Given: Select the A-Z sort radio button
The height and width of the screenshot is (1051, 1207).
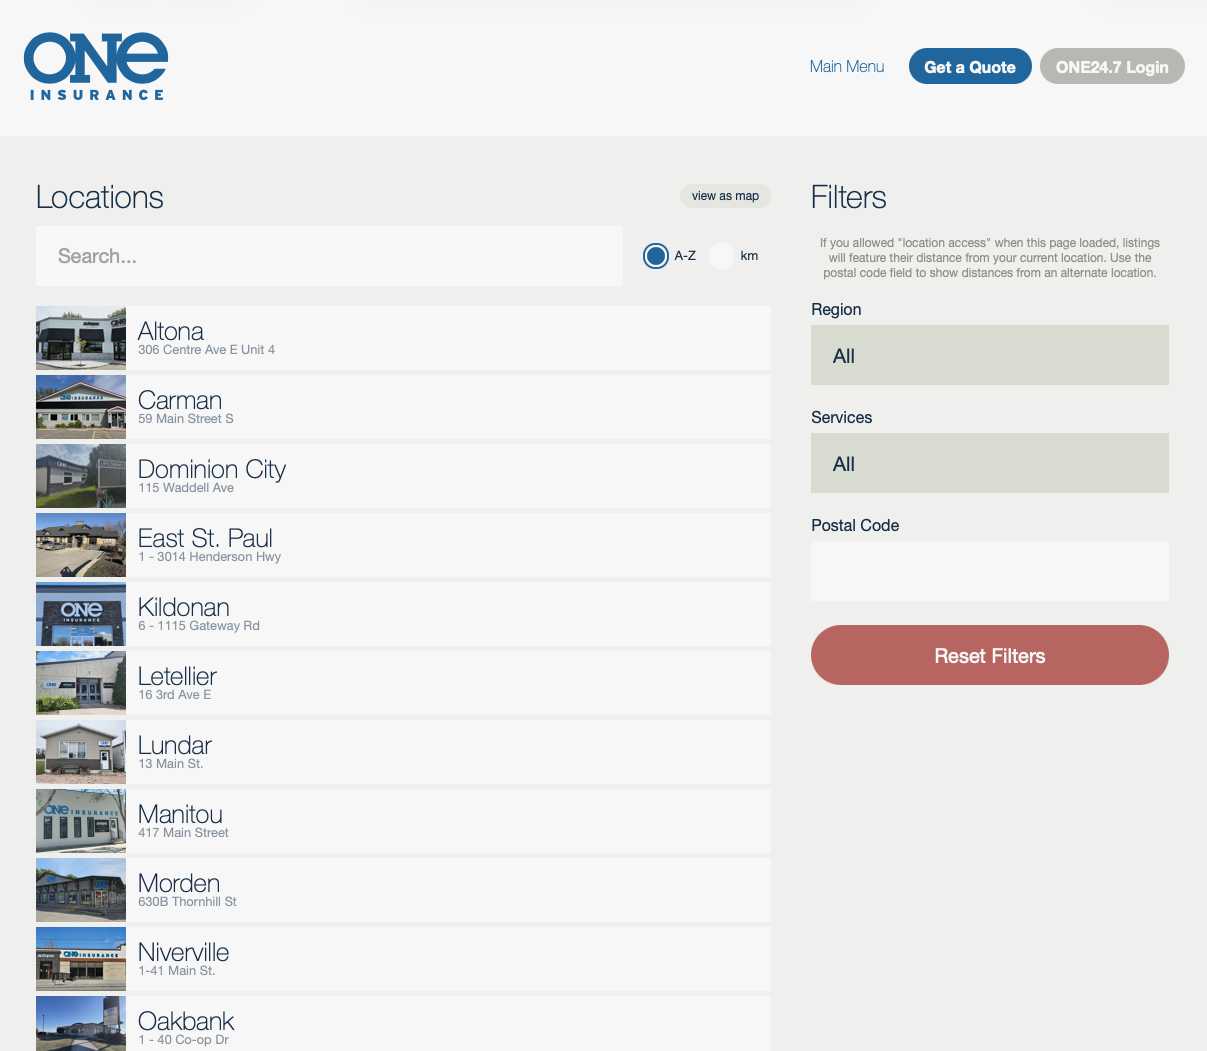Looking at the screenshot, I should pos(655,256).
